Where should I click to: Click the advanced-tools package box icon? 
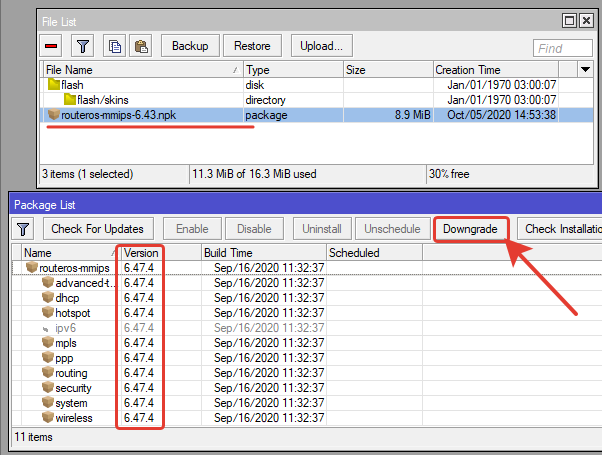coord(48,282)
